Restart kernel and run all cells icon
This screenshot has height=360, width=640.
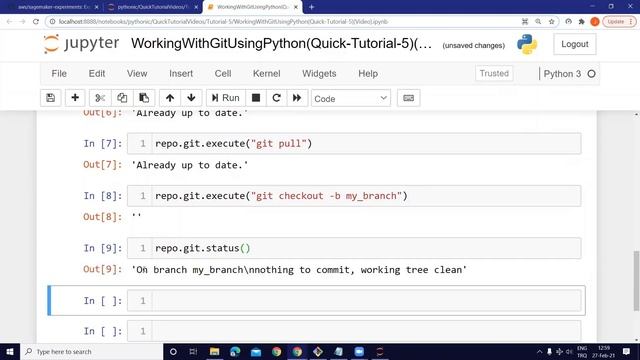[297, 98]
